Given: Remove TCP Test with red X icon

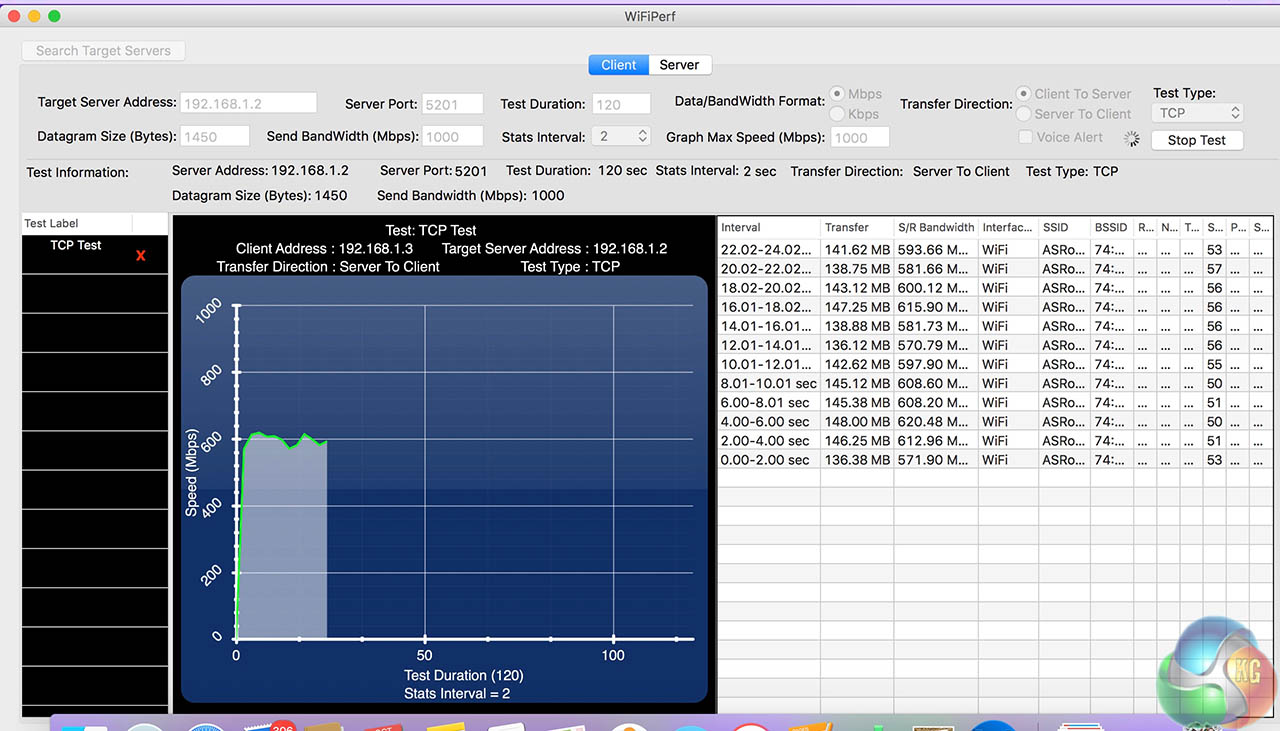Looking at the screenshot, I should [140, 256].
